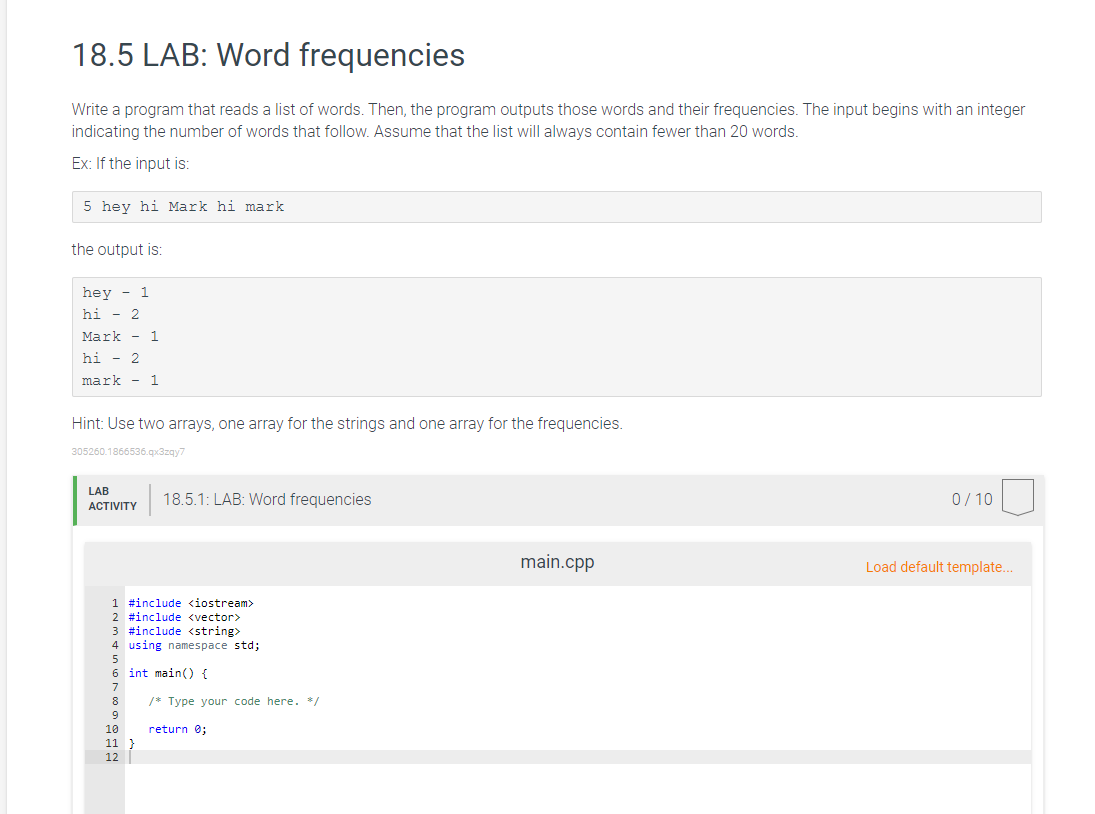Viewport: 1095px width, 814px height.
Task: Click the LAB ACTIVITY badge
Action: click(112, 497)
